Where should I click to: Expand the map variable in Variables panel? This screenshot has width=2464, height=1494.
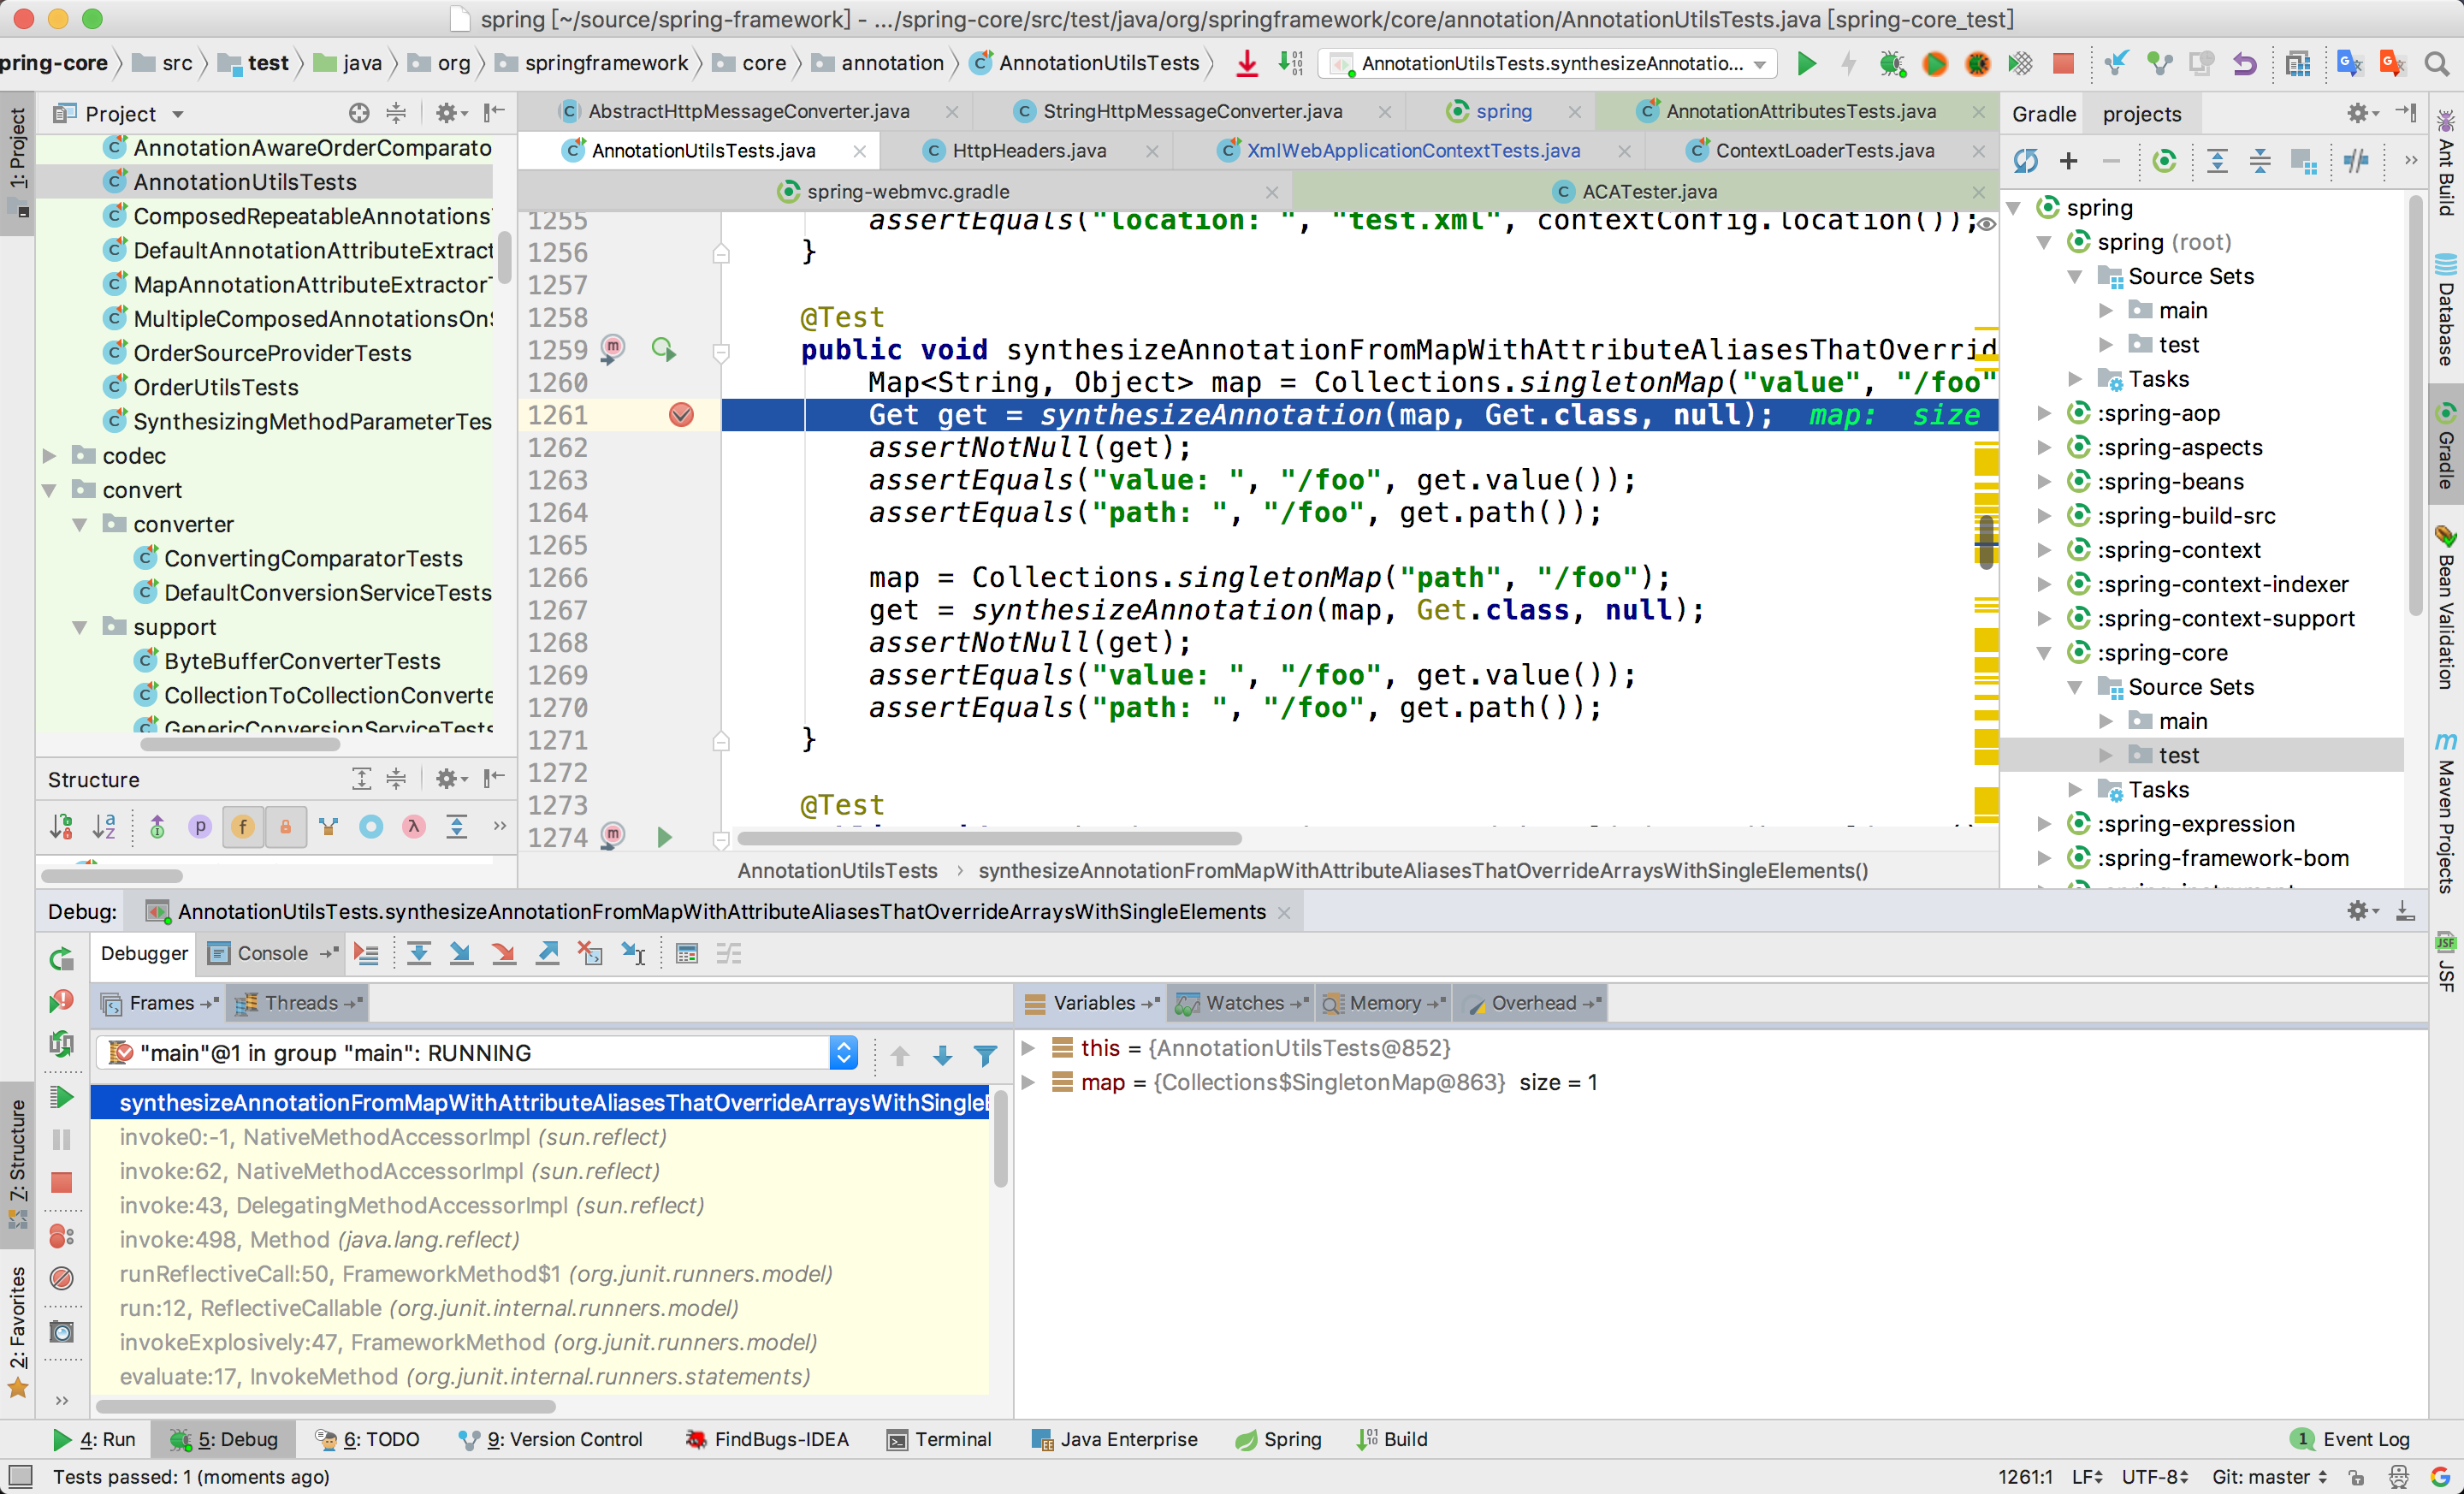[1030, 1082]
